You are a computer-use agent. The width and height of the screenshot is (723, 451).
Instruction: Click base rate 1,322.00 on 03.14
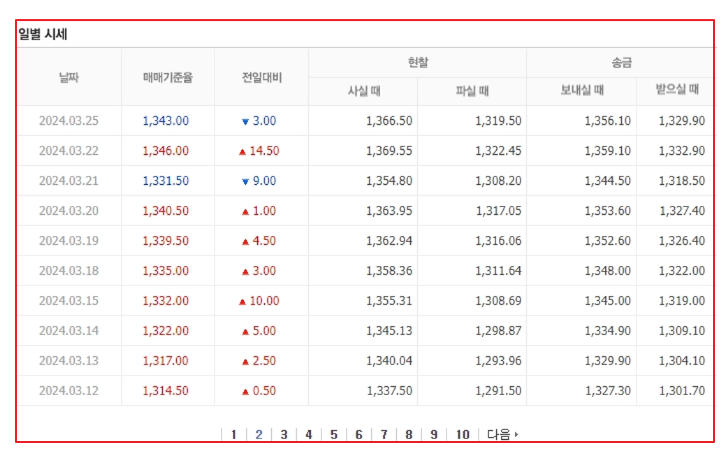point(166,331)
